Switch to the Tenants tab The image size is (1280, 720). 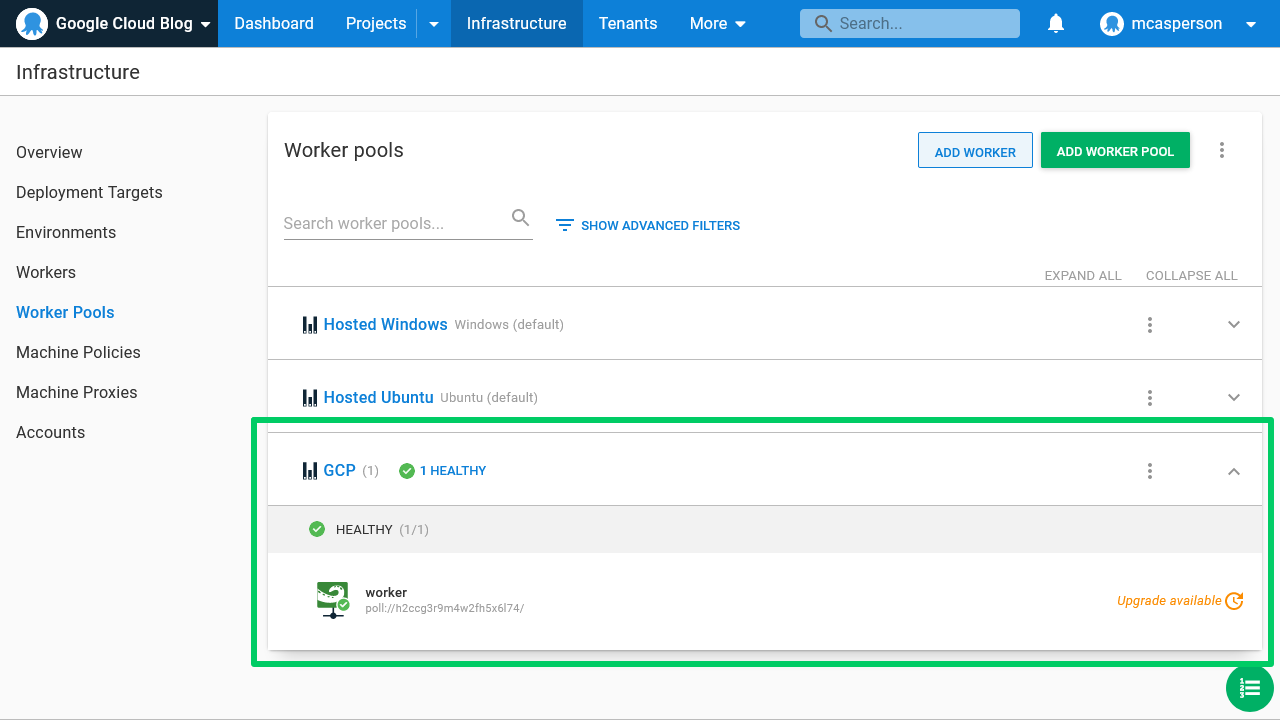(x=627, y=23)
